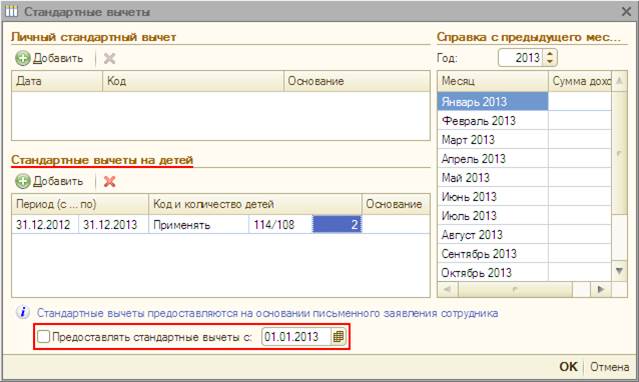The width and height of the screenshot is (639, 382).
Task: Click the Дата column header
Action: (x=57, y=81)
